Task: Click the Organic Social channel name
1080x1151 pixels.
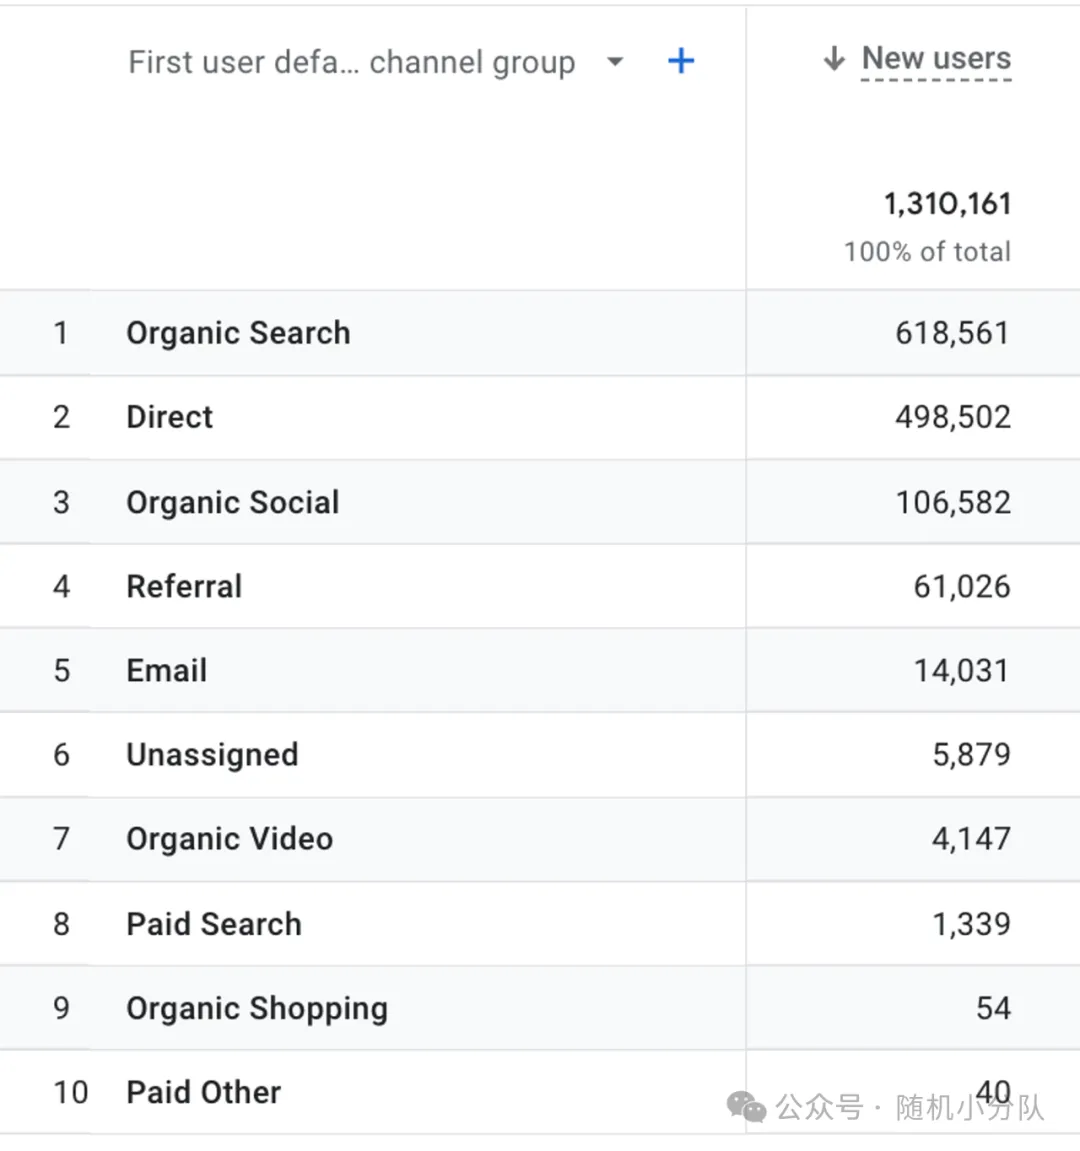Action: 232,502
